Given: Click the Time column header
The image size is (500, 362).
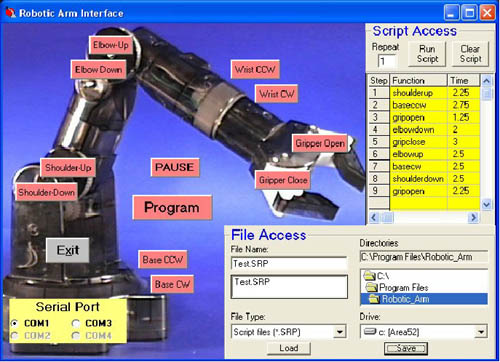Looking at the screenshot, I should coord(464,80).
